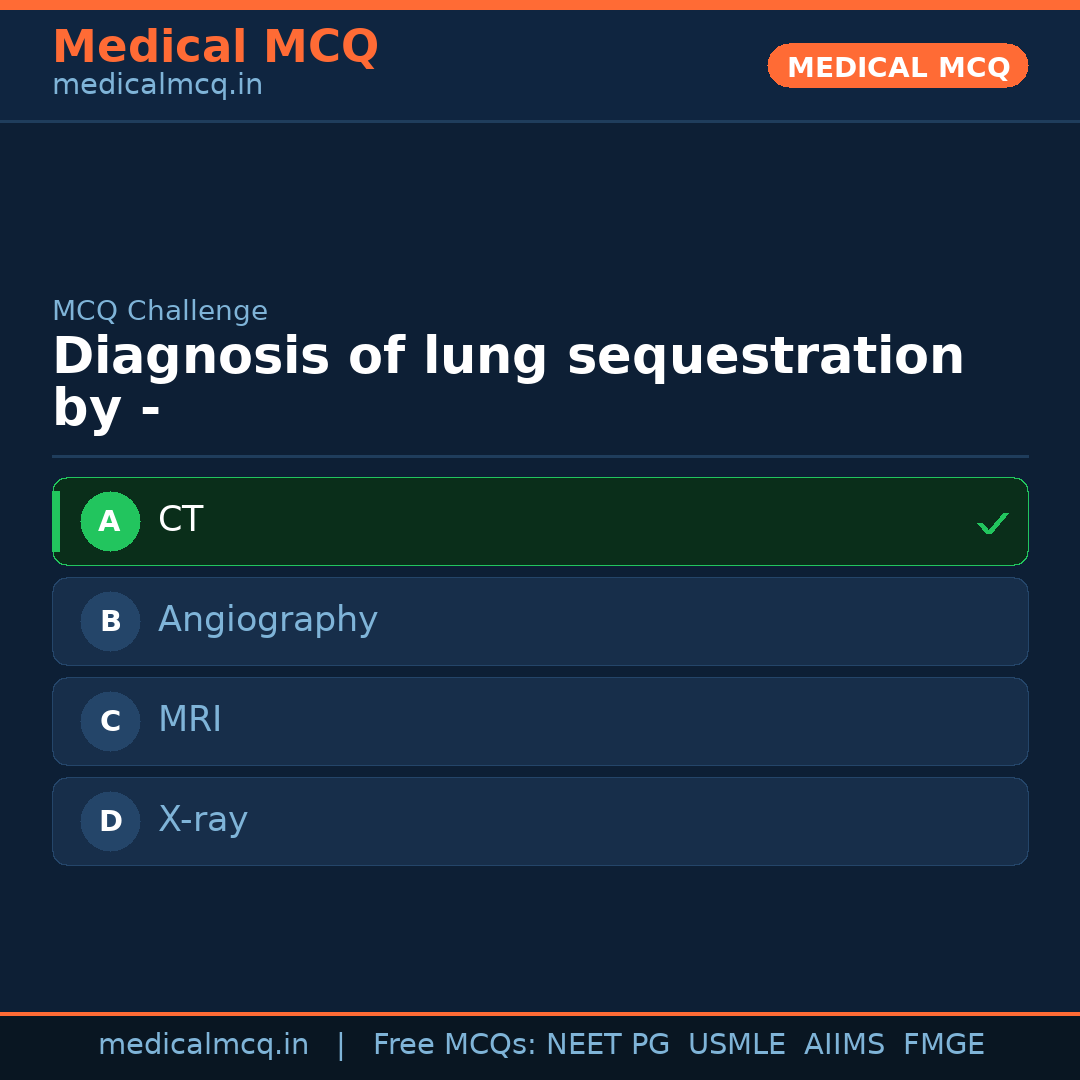Click the green highlight bar beside answer A
The width and height of the screenshot is (1080, 1080).
(57, 521)
